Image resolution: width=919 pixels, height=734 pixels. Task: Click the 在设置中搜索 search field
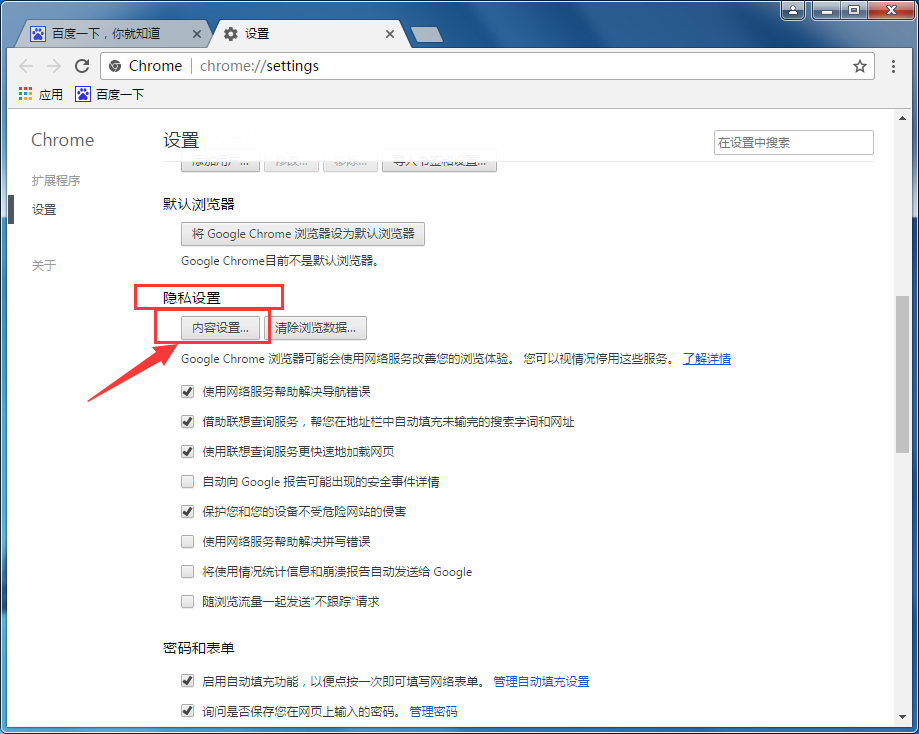793,142
